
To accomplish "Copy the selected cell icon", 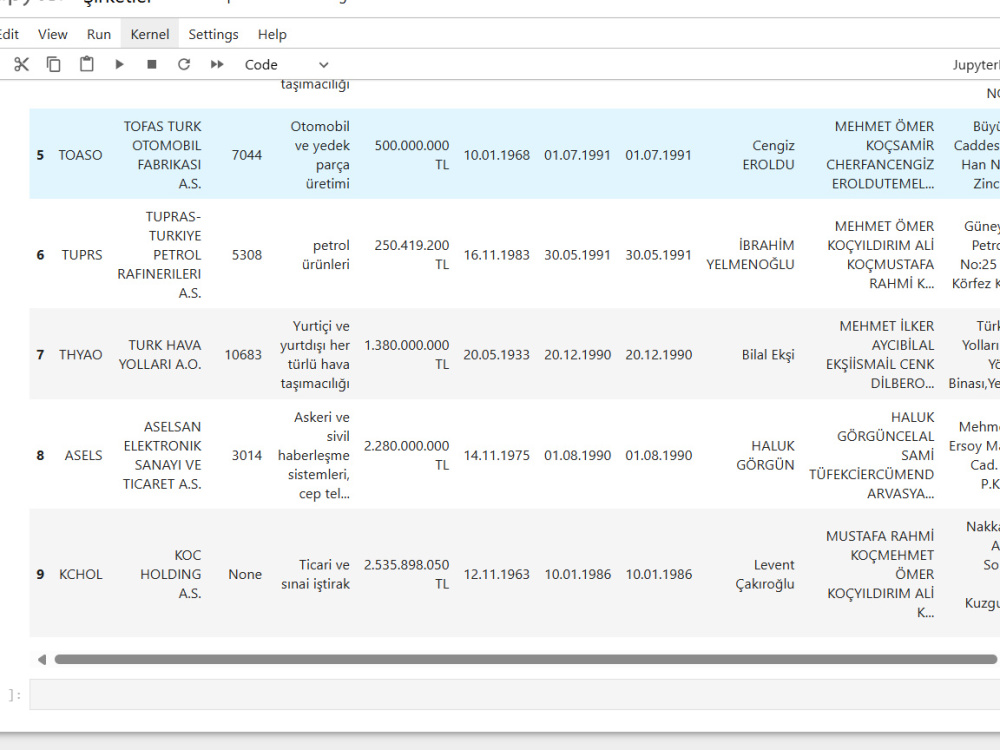I will tap(54, 64).
